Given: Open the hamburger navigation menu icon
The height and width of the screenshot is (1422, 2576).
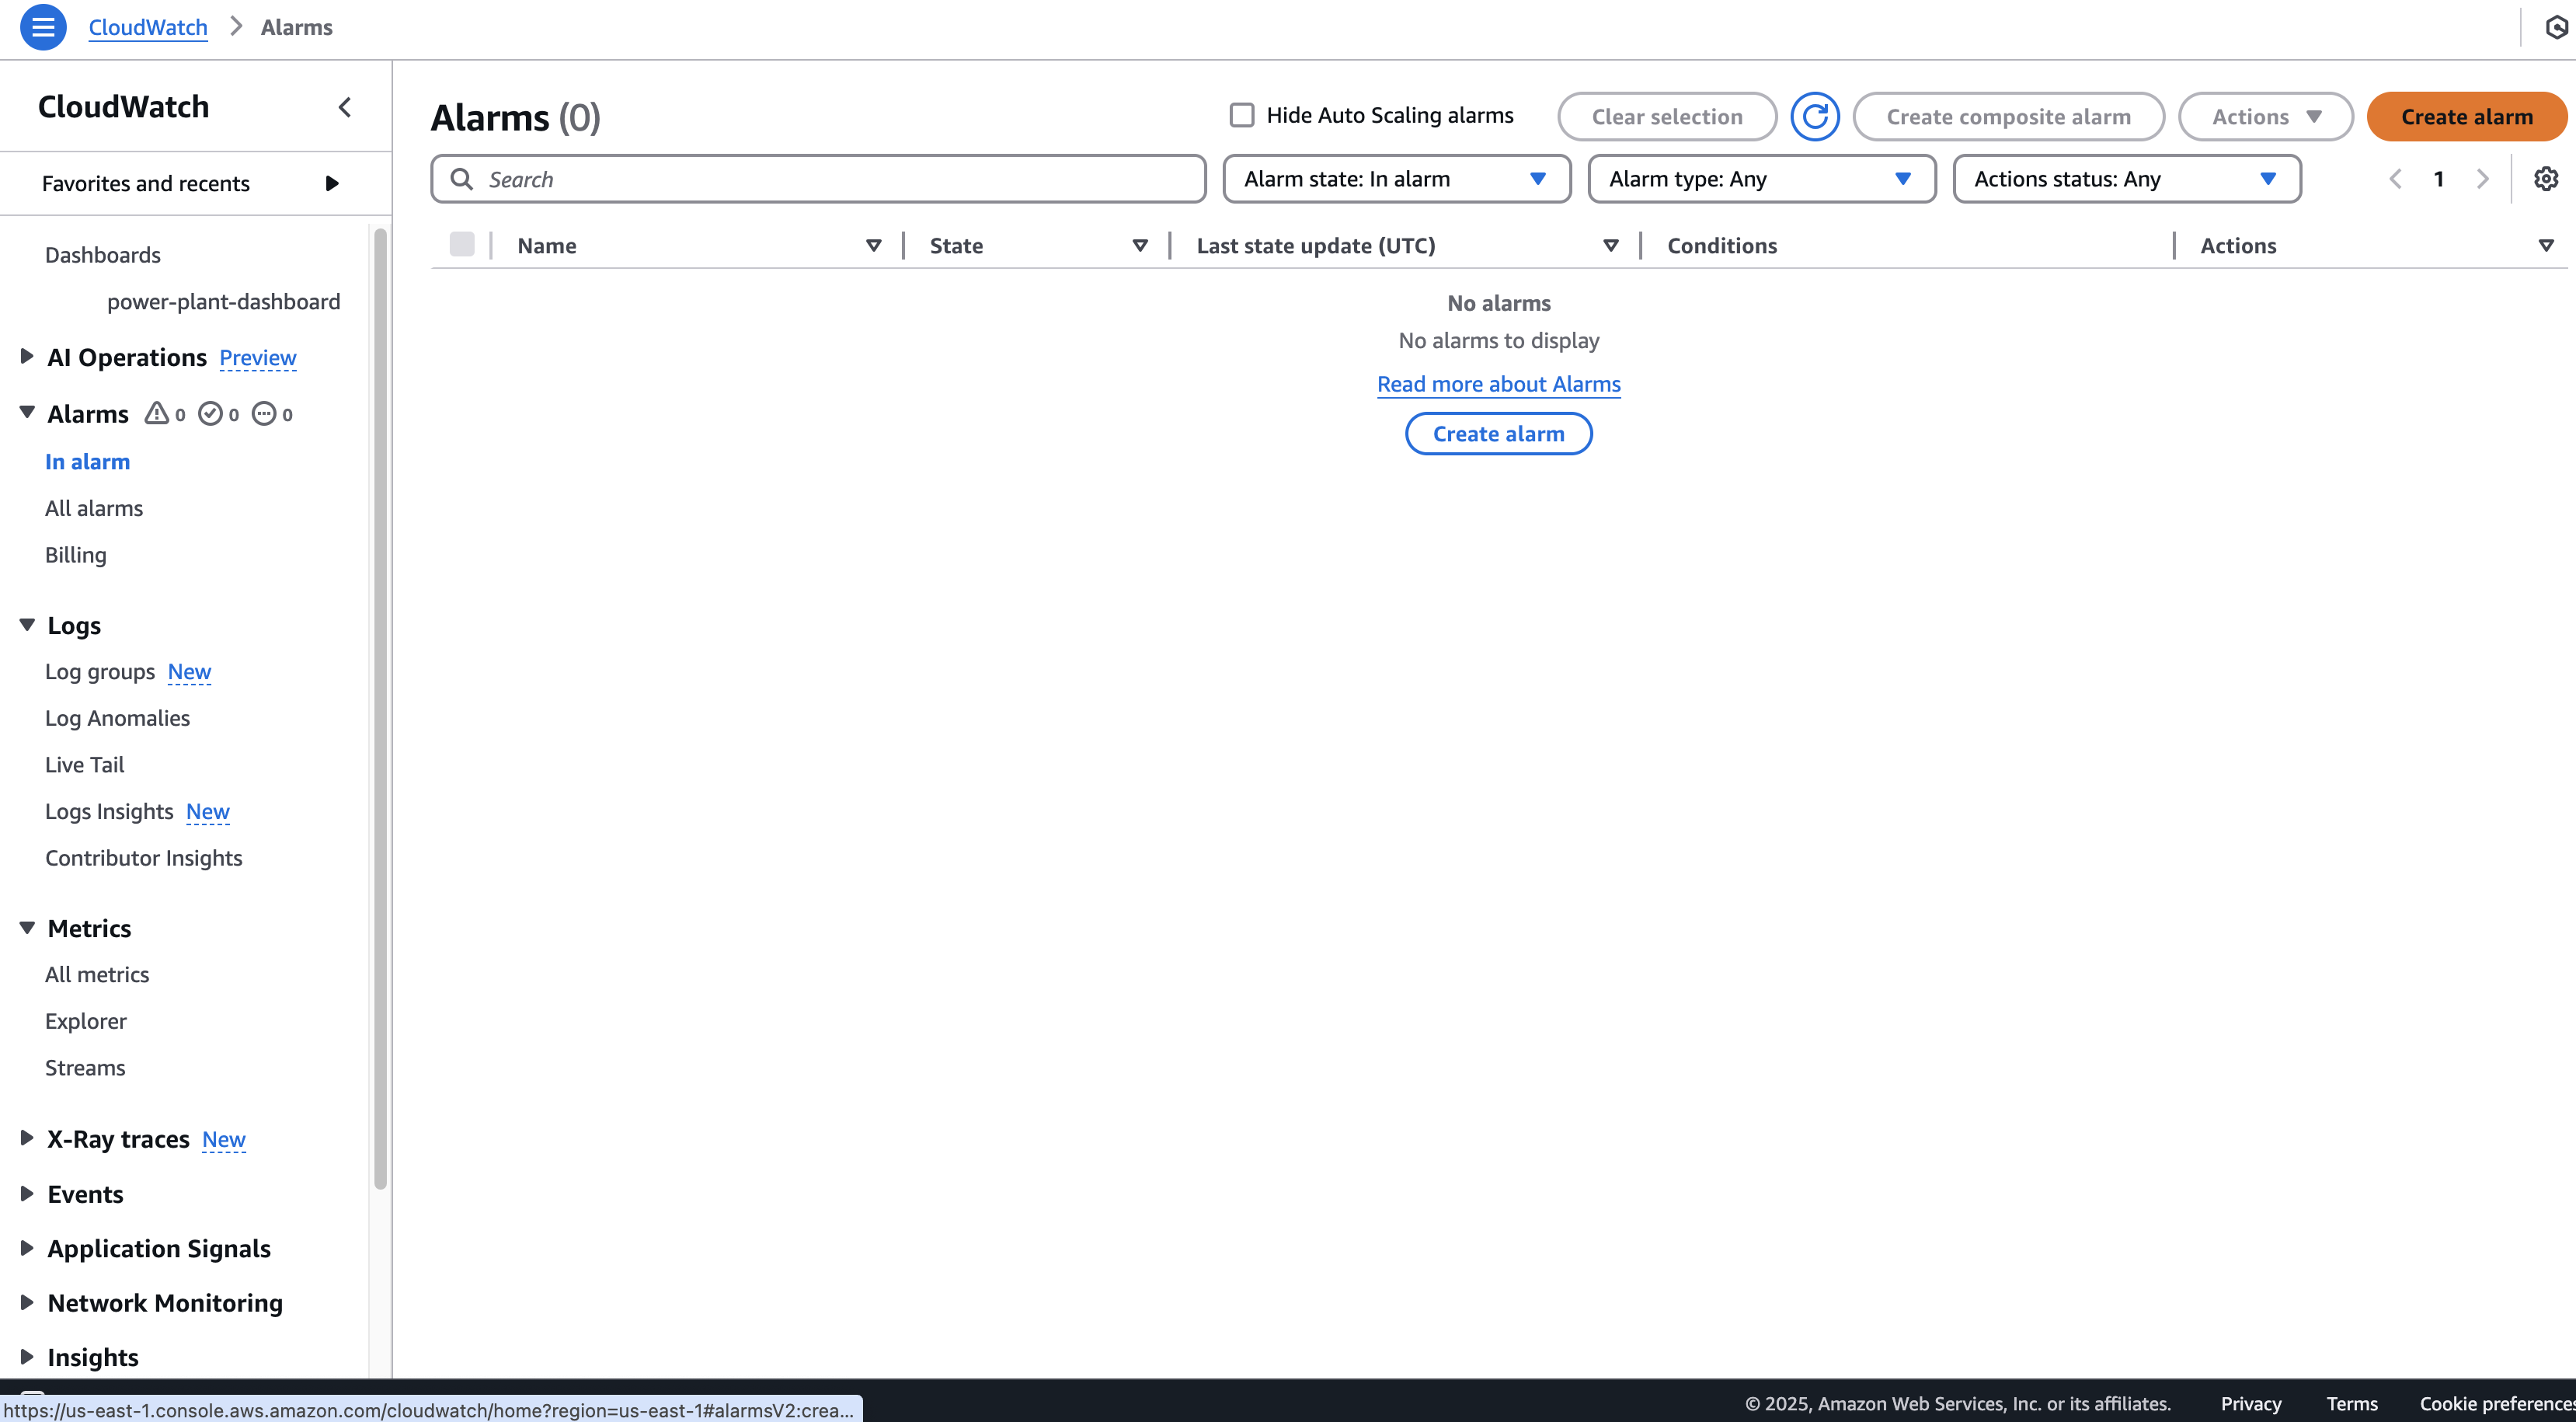Looking at the screenshot, I should point(43,27).
